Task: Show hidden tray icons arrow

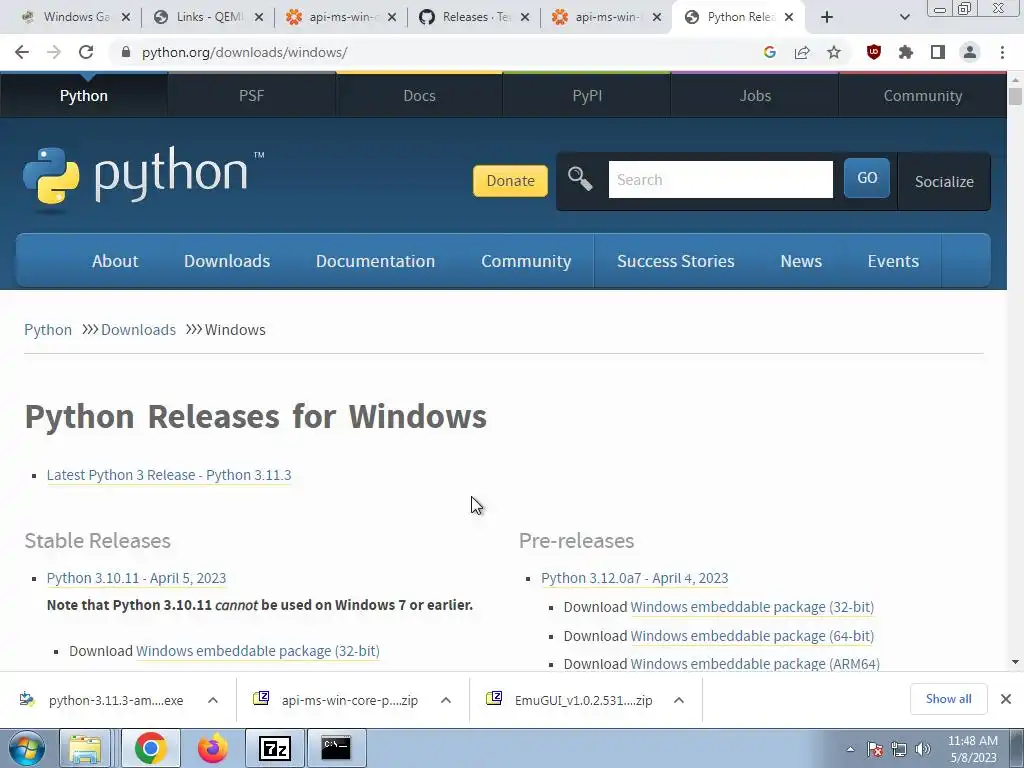Action: [x=850, y=749]
